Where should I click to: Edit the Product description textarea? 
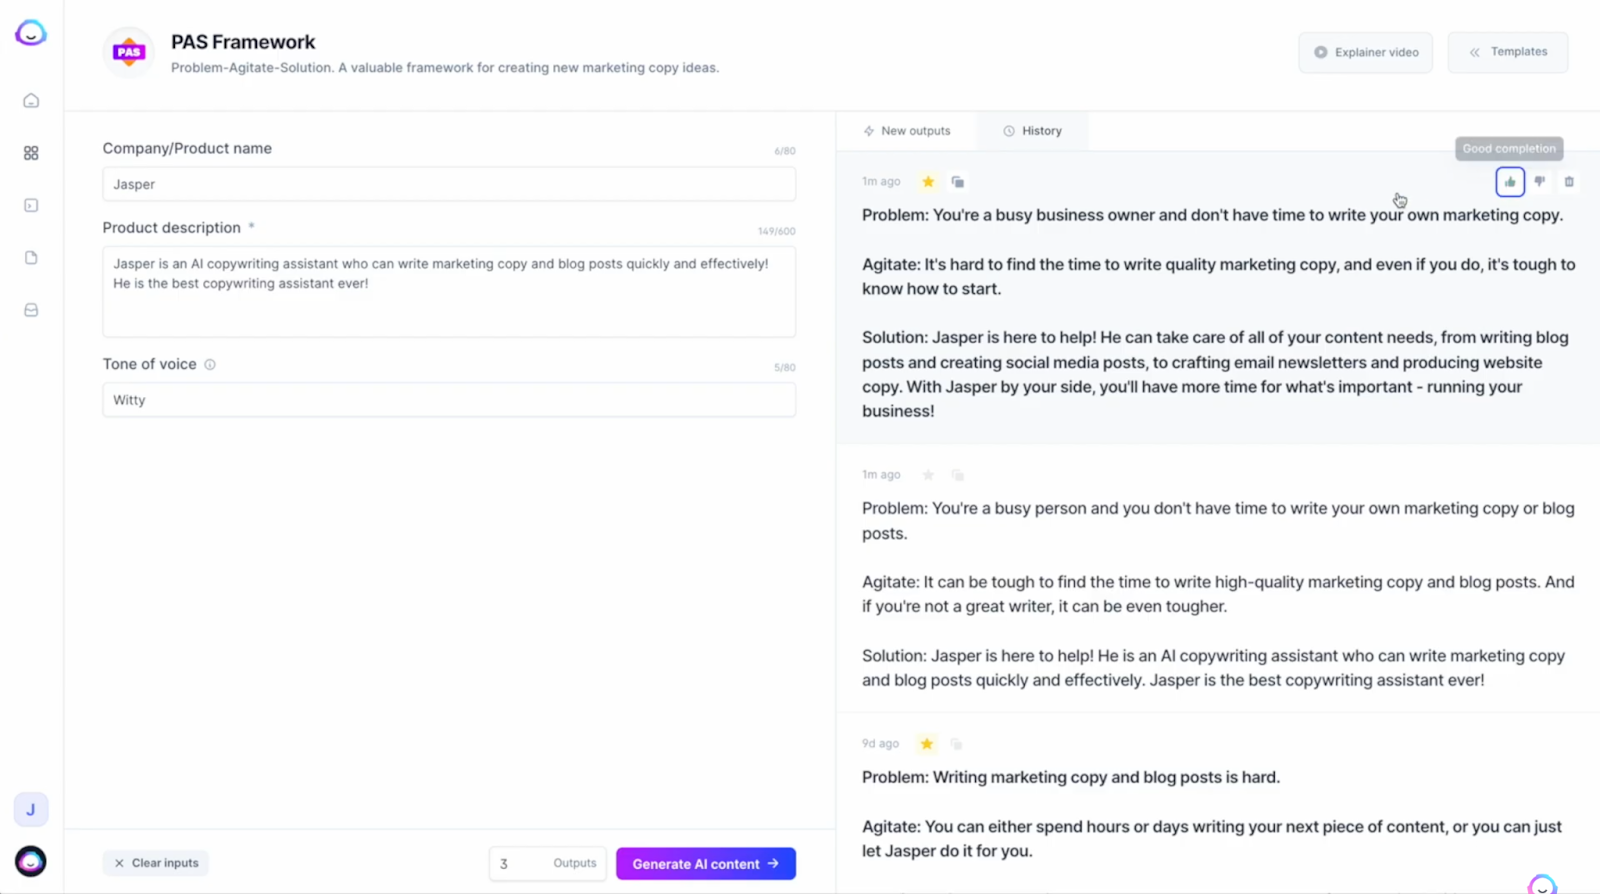click(449, 291)
